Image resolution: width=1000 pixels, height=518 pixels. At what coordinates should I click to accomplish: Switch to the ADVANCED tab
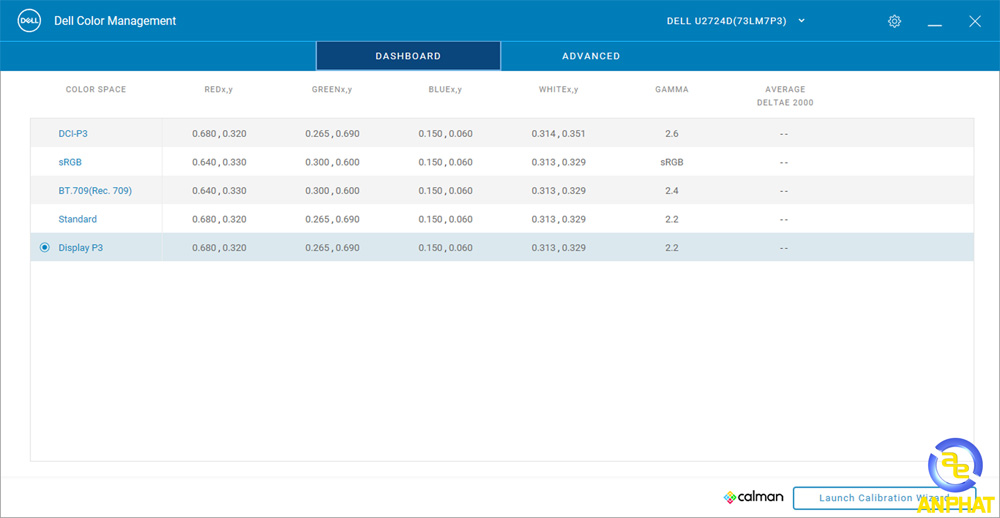point(591,56)
